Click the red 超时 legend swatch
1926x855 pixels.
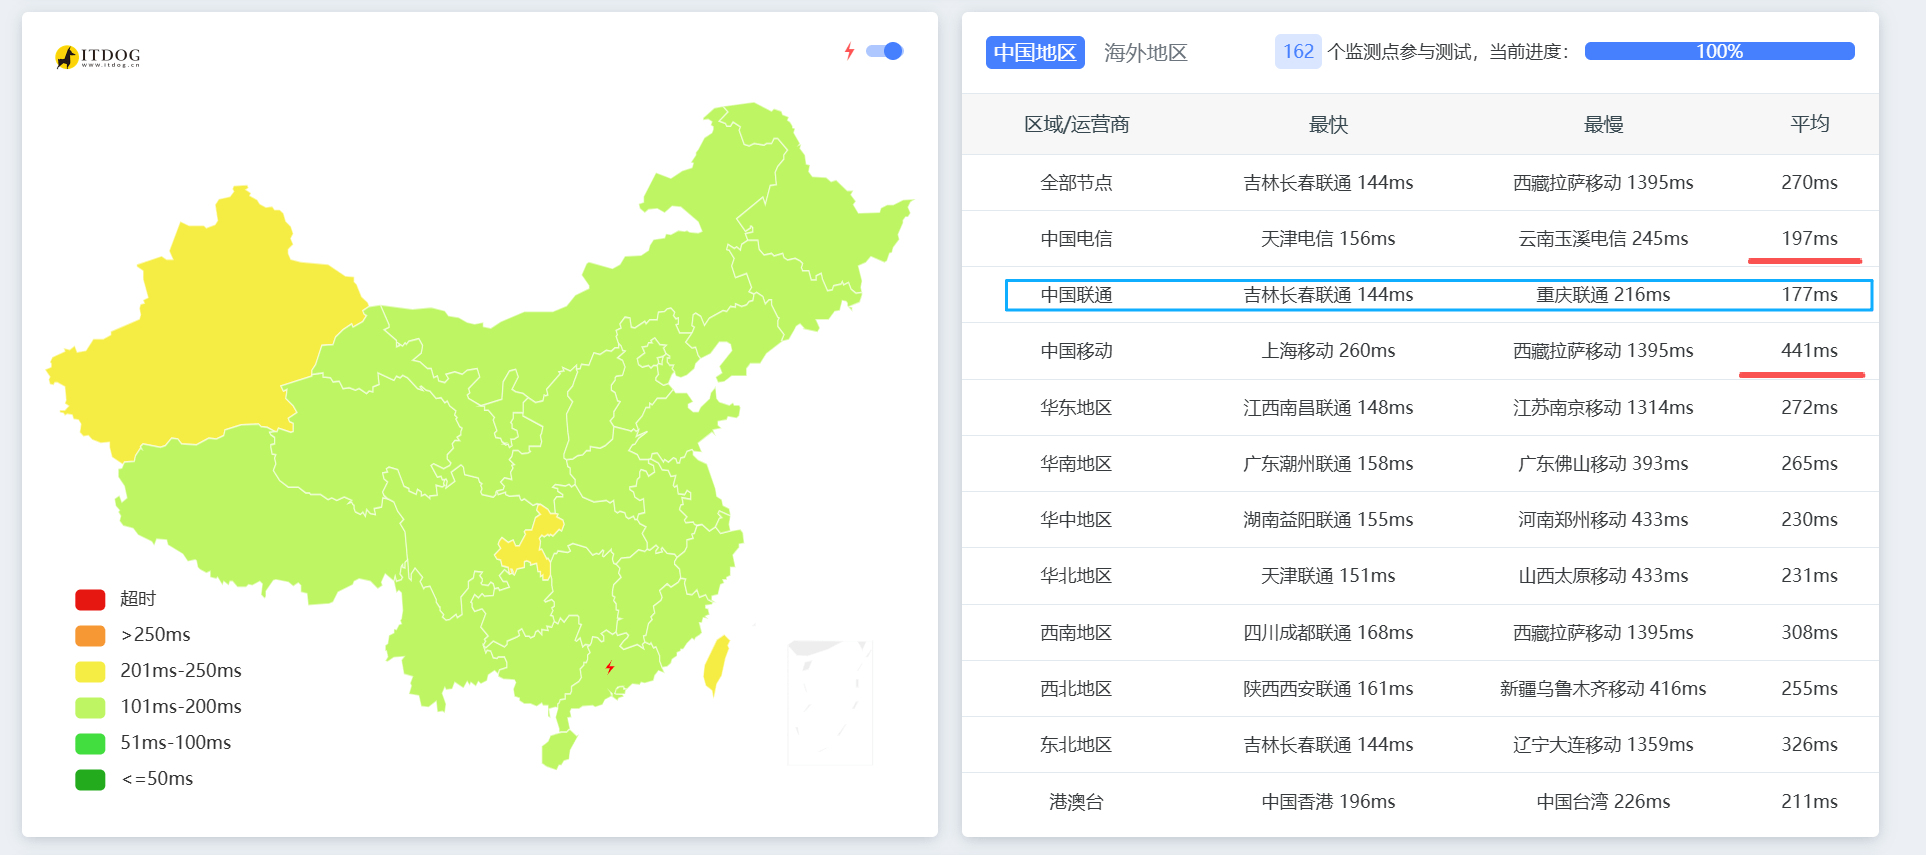click(90, 599)
